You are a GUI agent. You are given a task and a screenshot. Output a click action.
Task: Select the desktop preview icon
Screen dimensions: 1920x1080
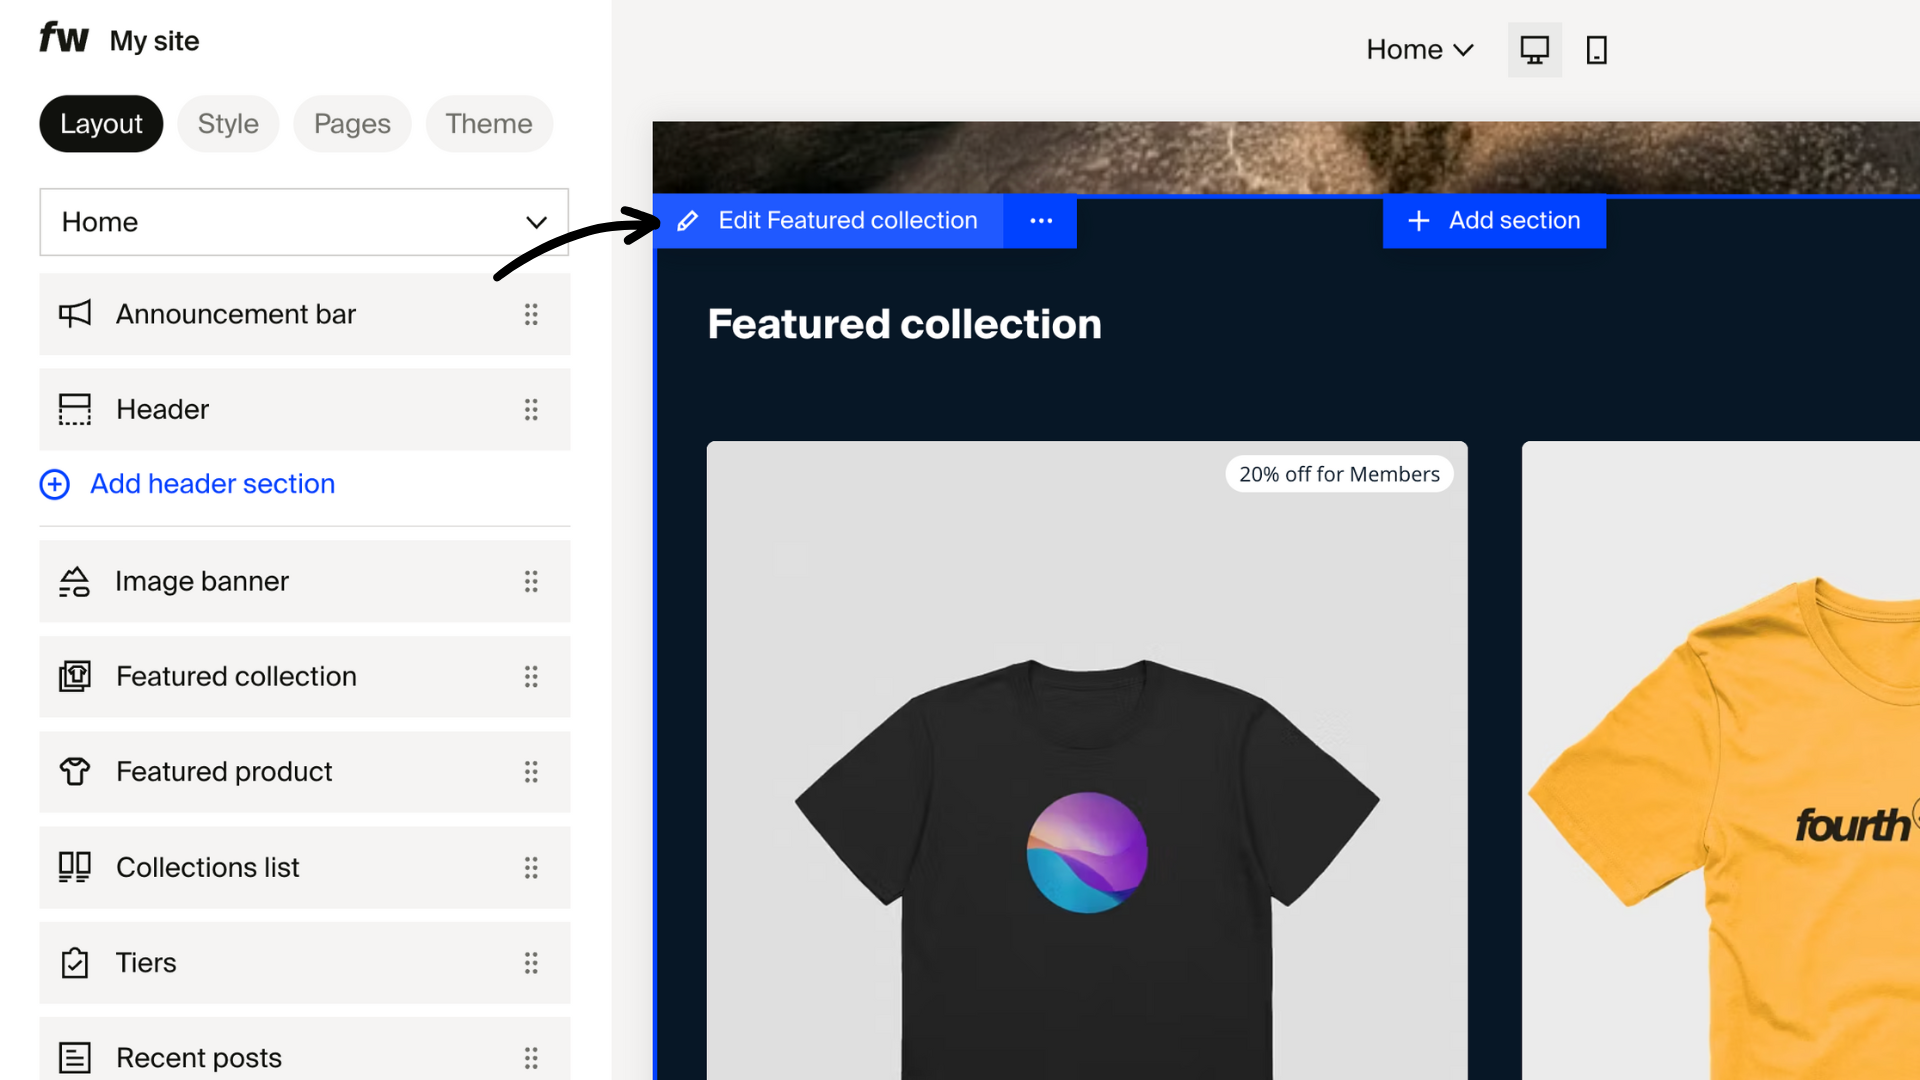pos(1534,49)
